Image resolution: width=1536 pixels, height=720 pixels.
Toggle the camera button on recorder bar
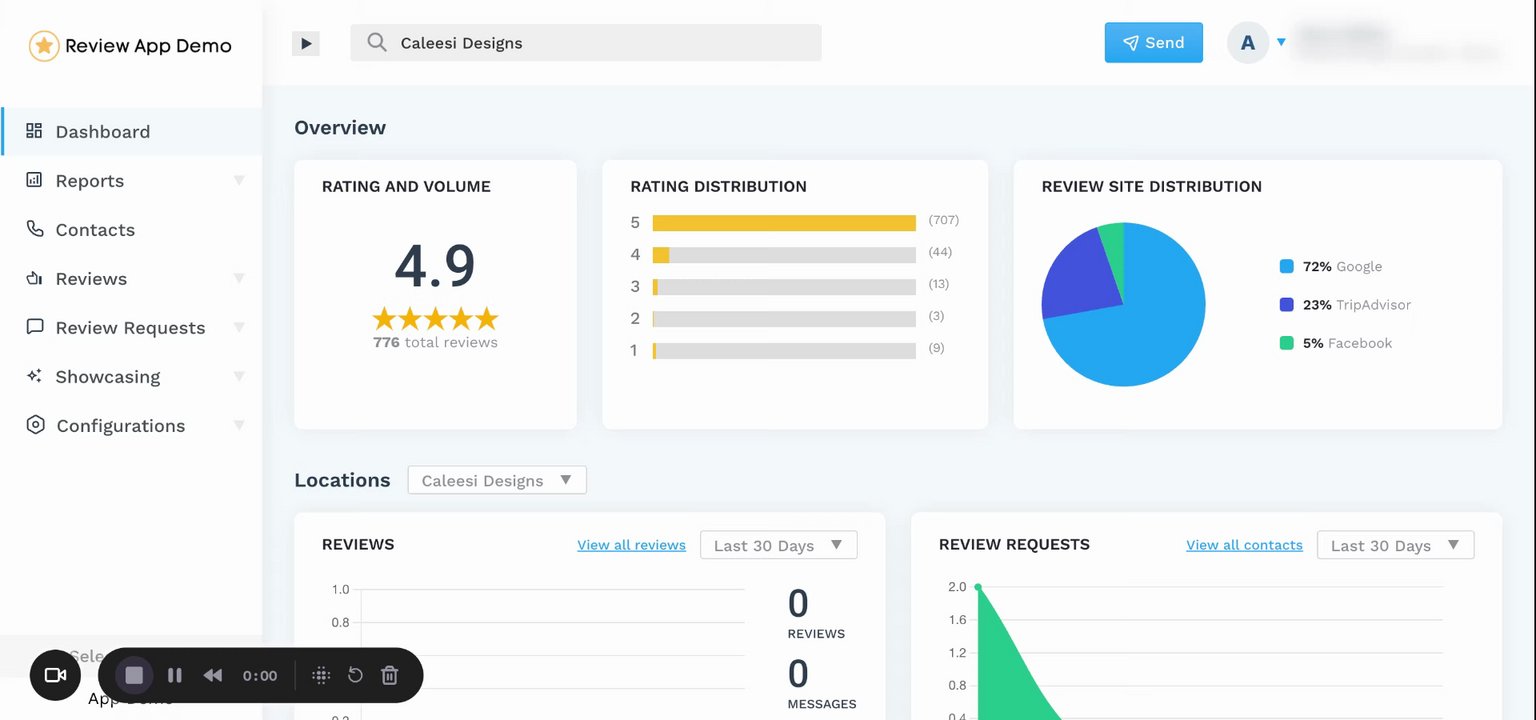coord(55,675)
